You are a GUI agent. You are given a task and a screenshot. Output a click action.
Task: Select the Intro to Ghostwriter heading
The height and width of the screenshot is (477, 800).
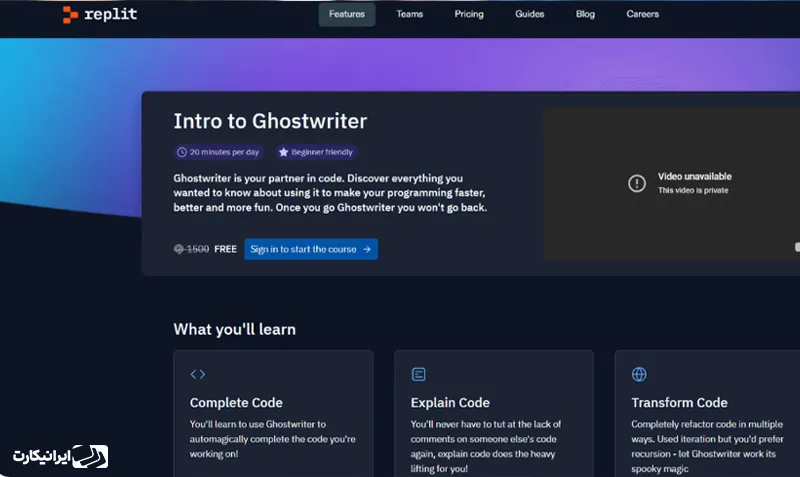pos(270,121)
